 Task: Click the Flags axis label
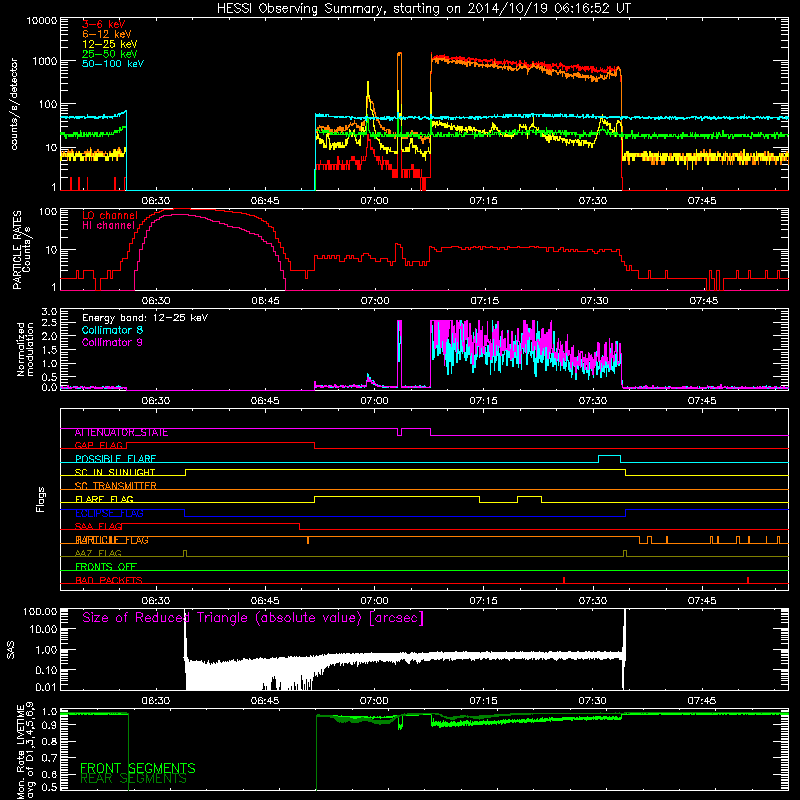tap(41, 499)
